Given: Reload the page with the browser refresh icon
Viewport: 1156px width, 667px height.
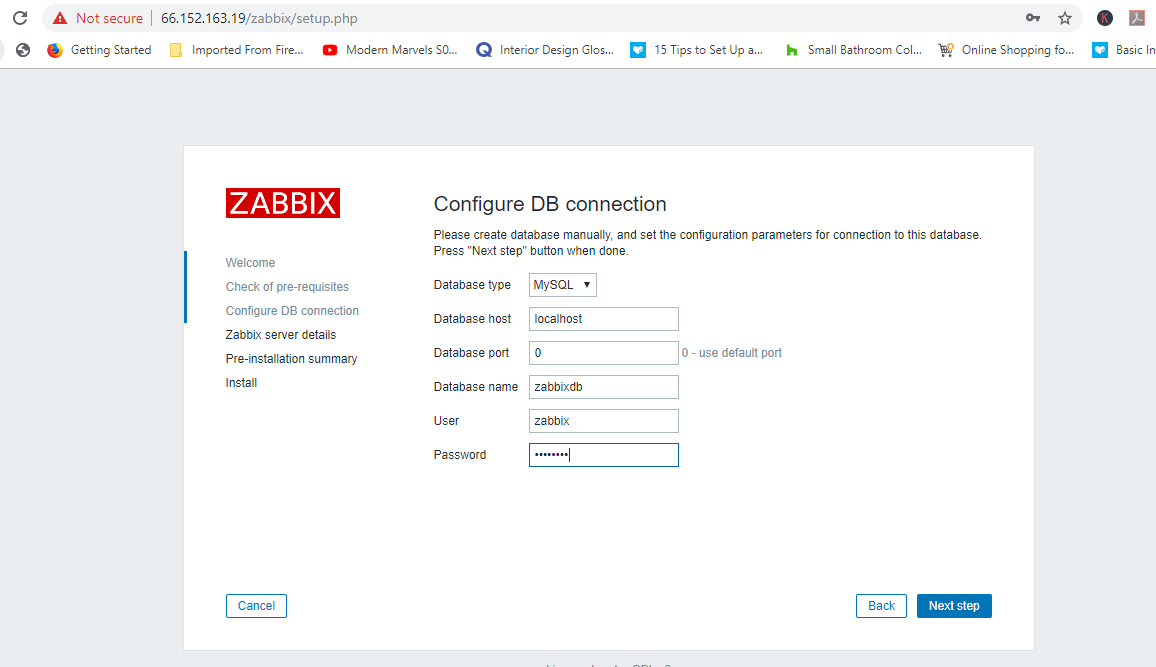Looking at the screenshot, I should click(x=20, y=18).
